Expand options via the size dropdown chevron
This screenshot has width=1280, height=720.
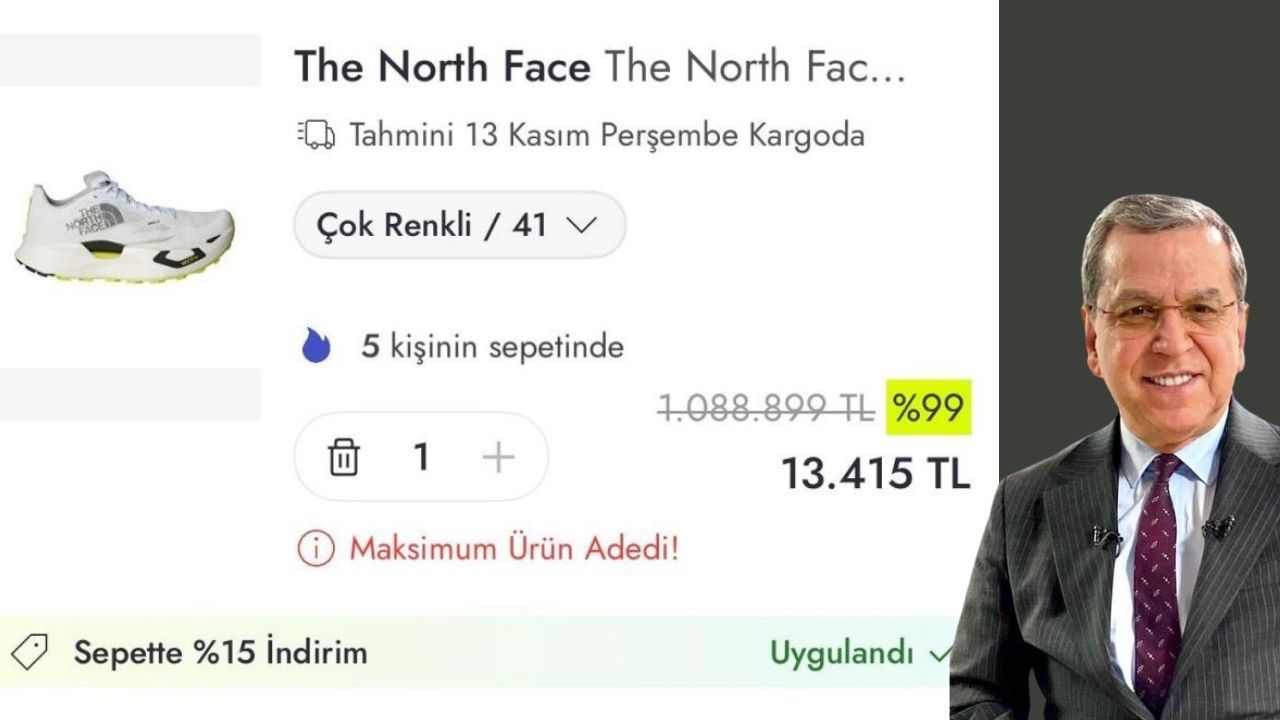[x=581, y=225]
